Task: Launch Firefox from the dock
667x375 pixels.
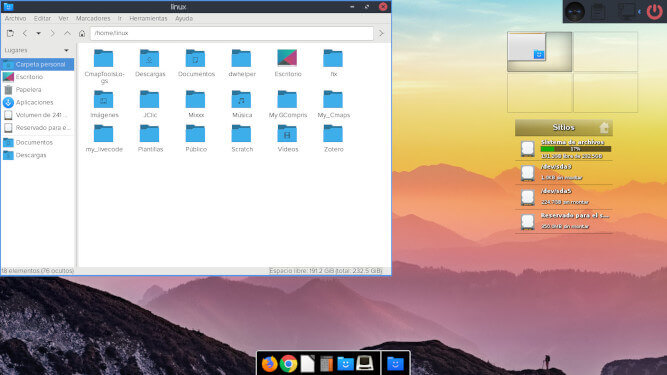Action: point(269,364)
